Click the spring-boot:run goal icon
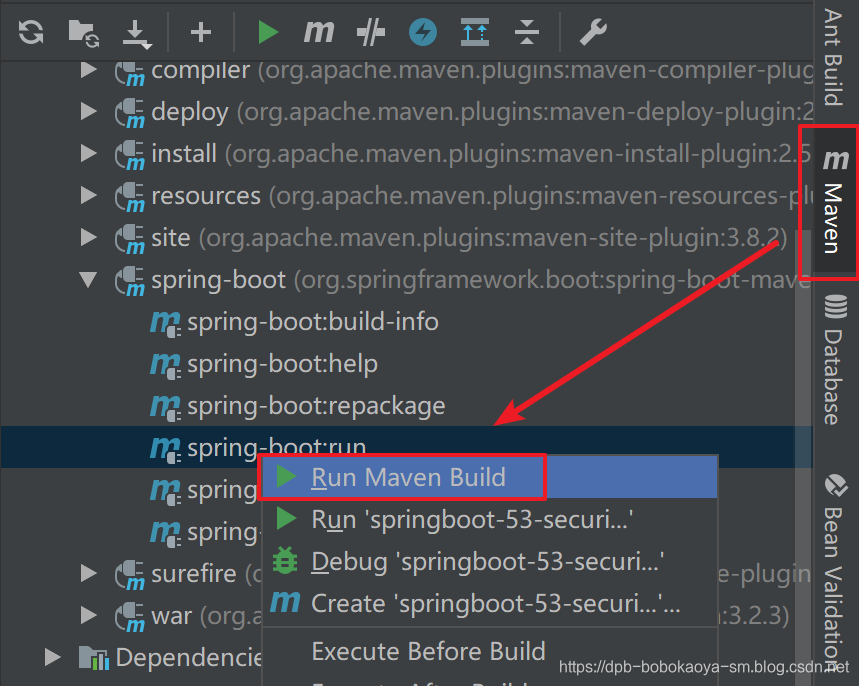The image size is (860, 686). (165, 449)
